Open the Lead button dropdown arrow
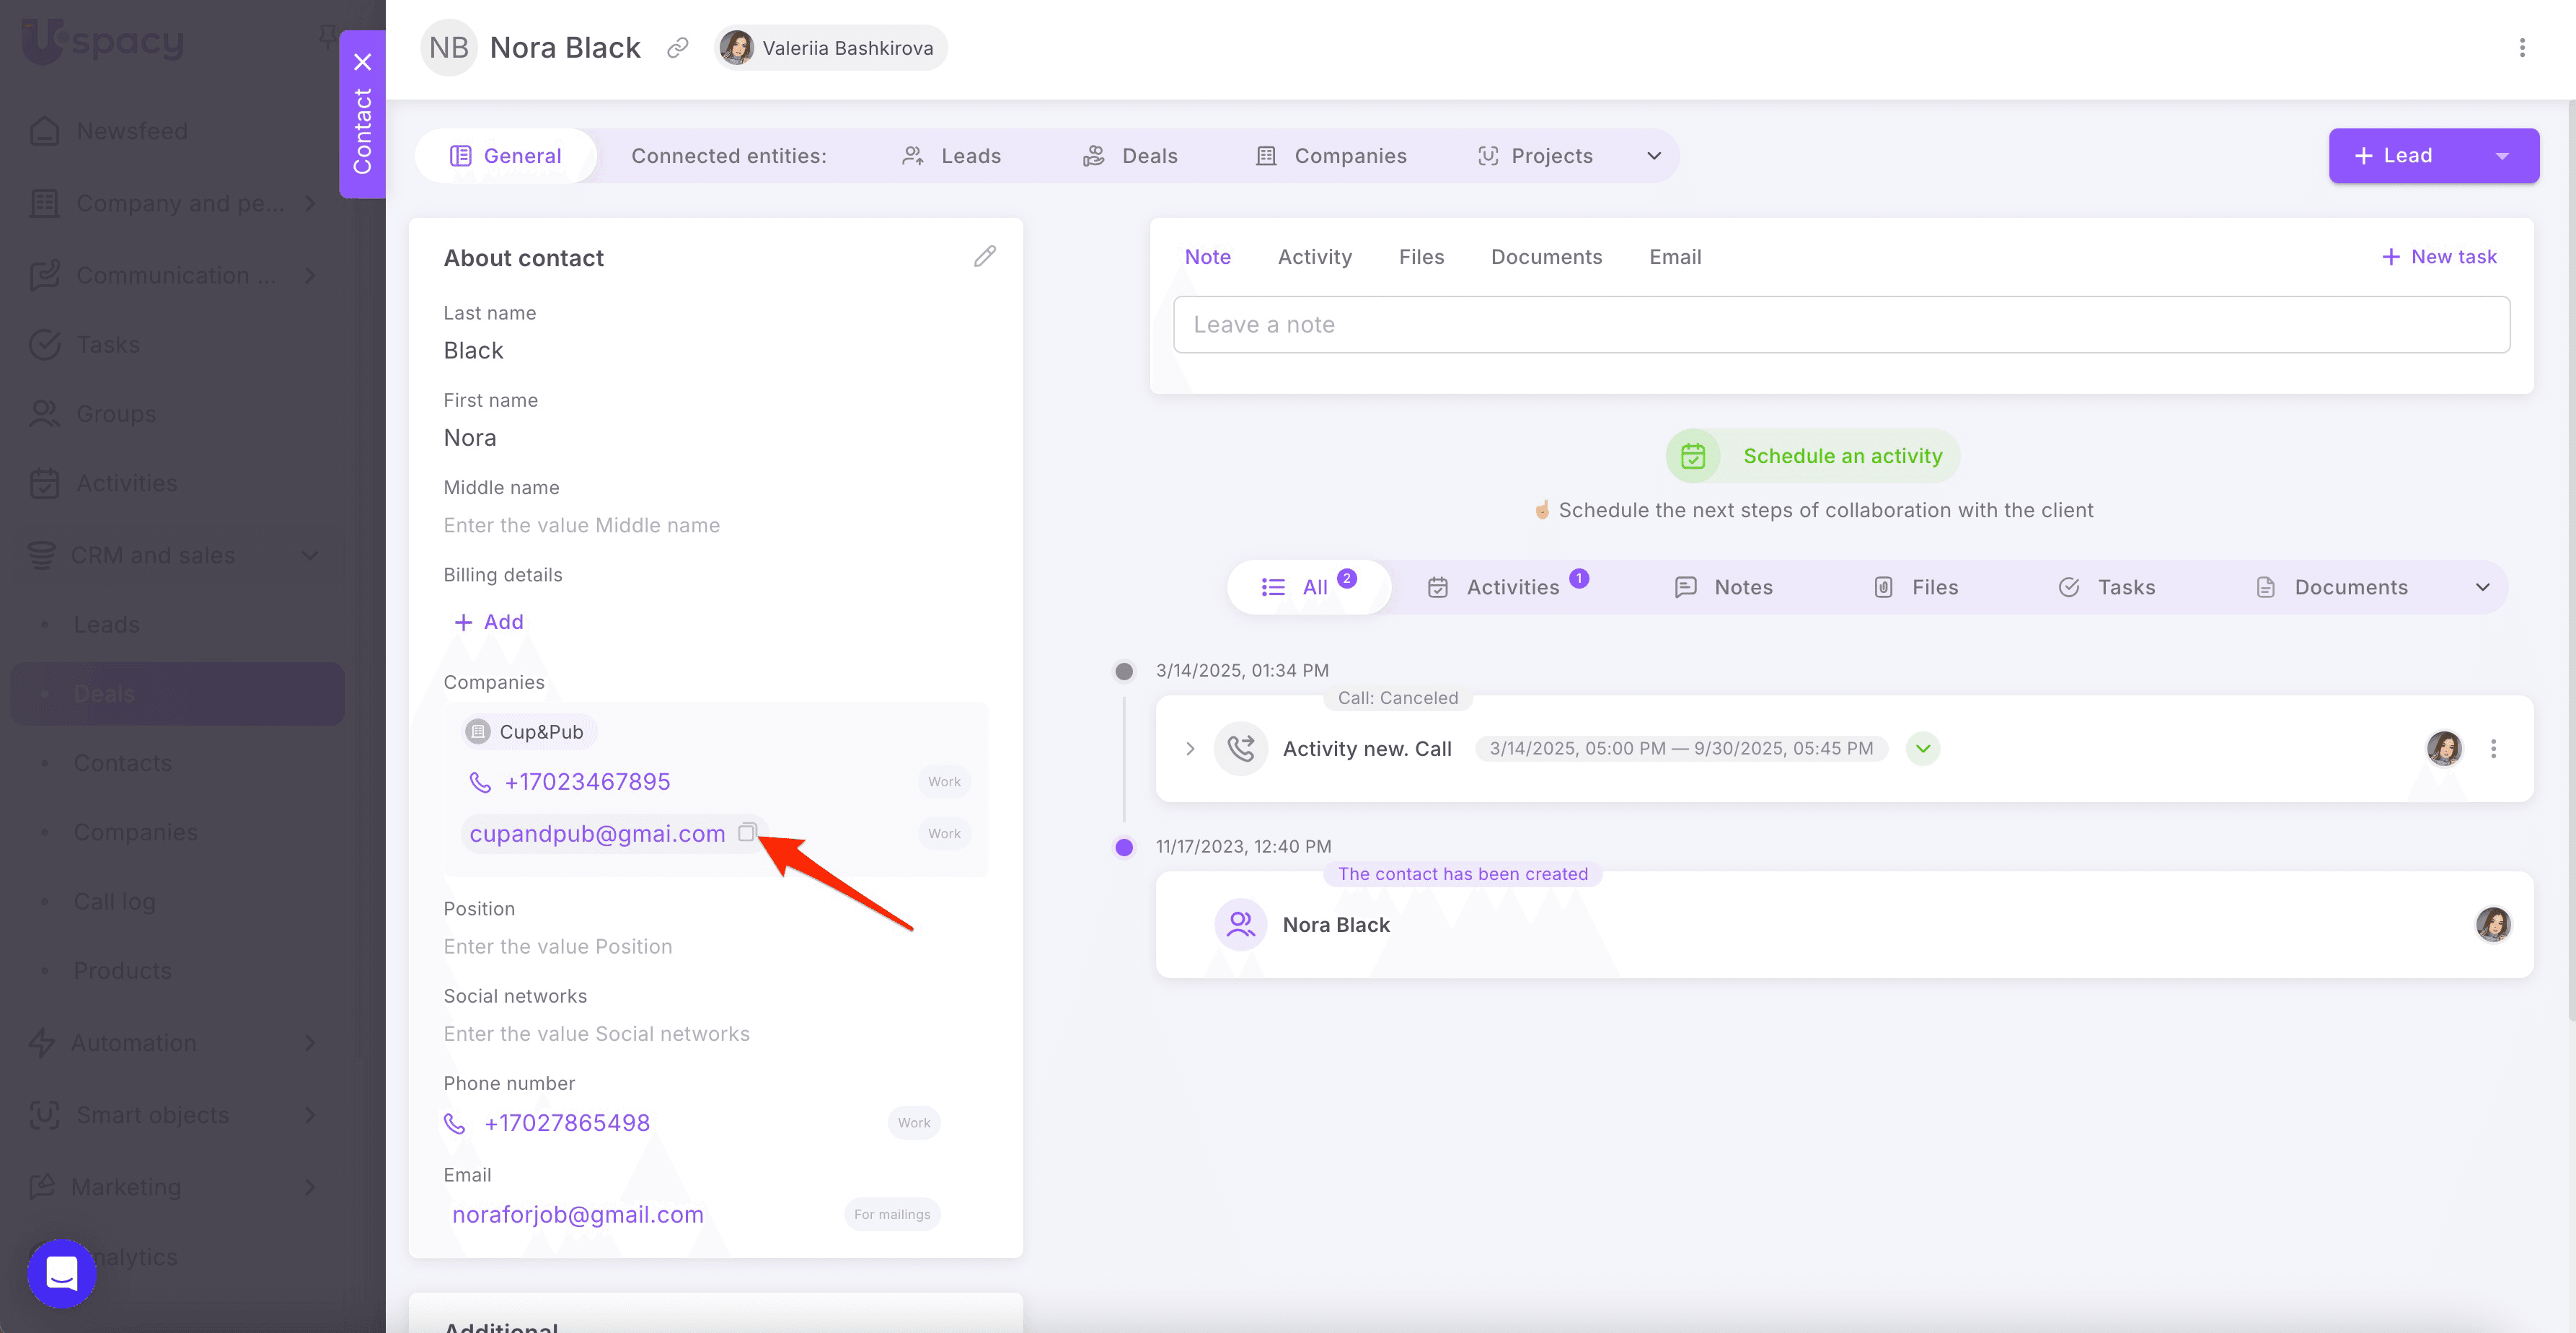Image resolution: width=2576 pixels, height=1333 pixels. pos(2501,156)
